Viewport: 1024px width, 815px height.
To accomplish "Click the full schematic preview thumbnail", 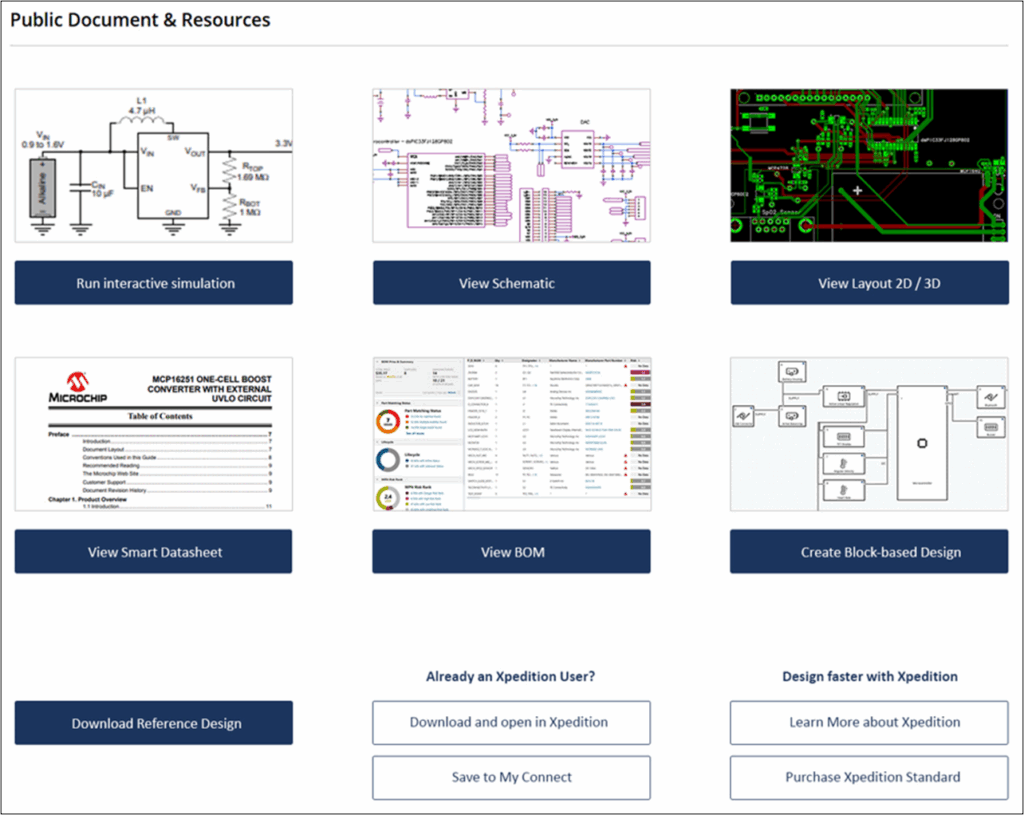I will 511,165.
